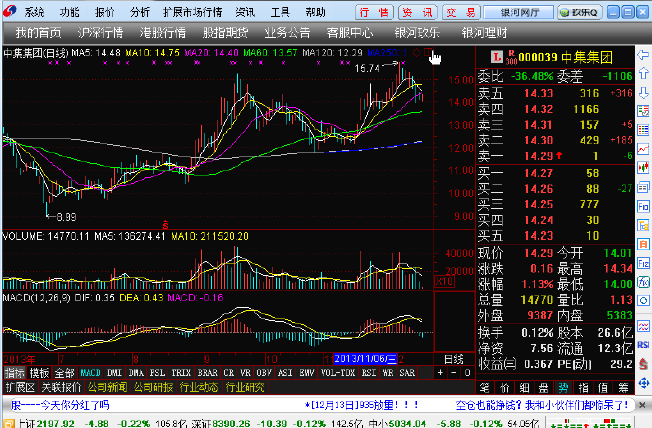Open the 银河网厅 button
Screen dimensions: 652x428
click(x=519, y=12)
